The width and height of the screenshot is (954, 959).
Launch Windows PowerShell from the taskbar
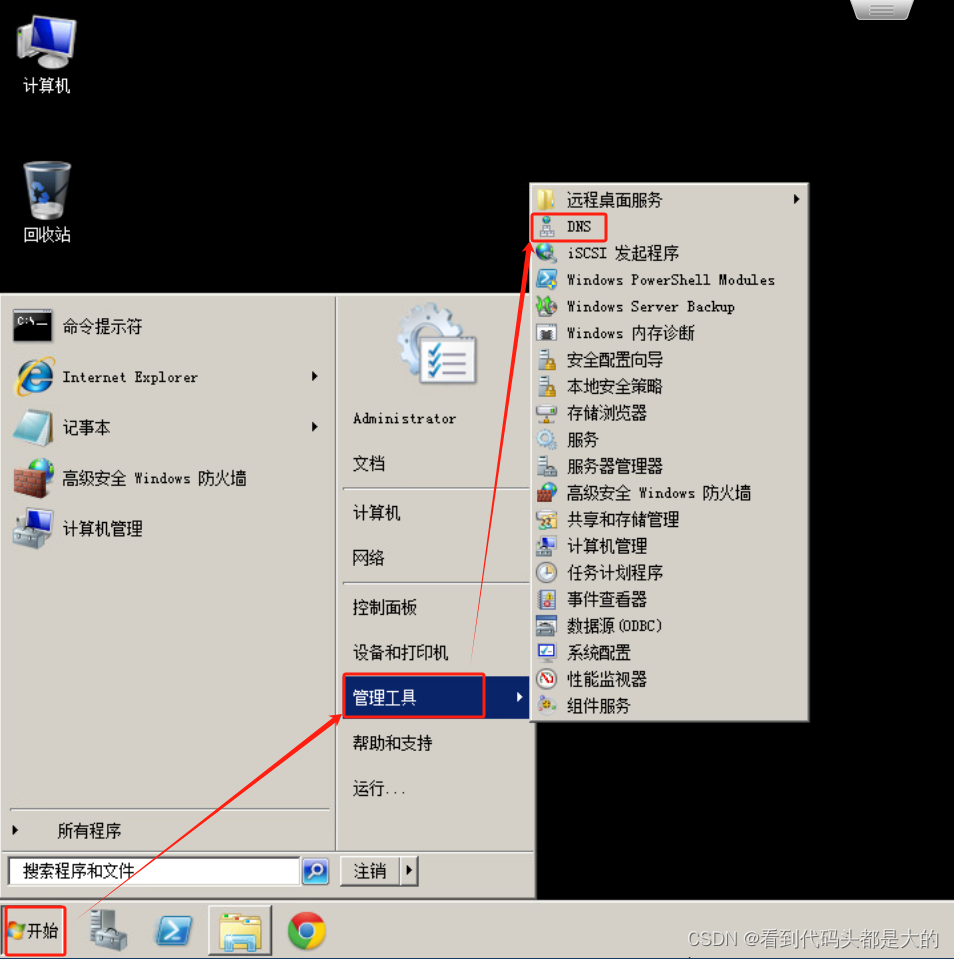coord(174,930)
